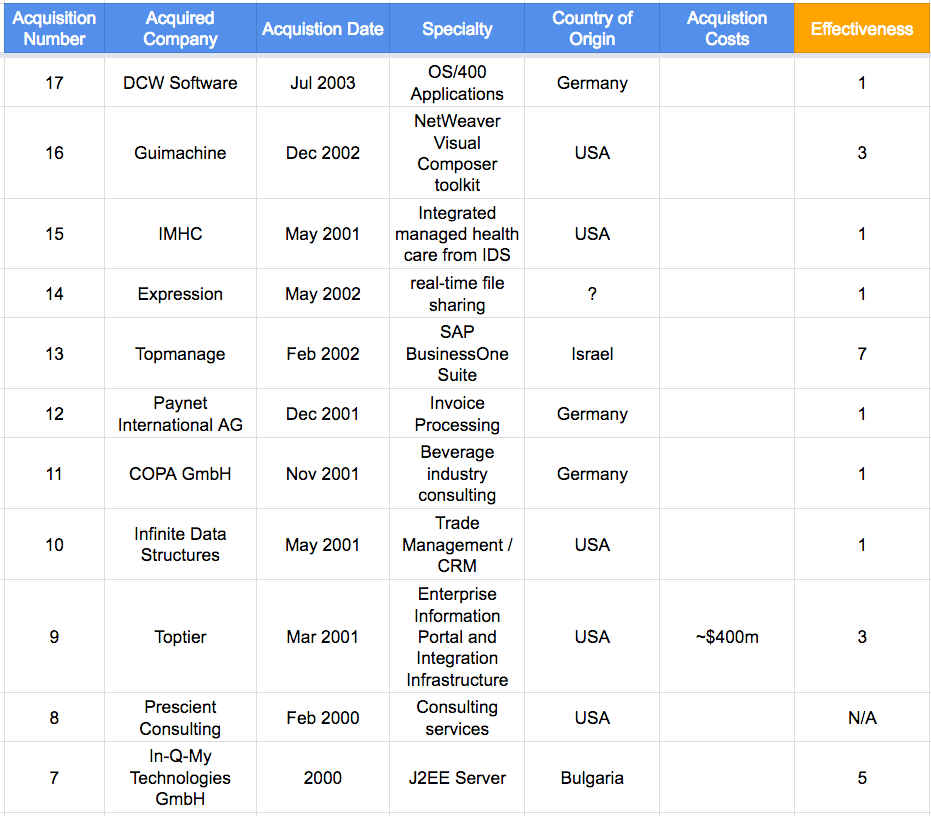Click the Infinite Data Structures cell
This screenshot has width=931, height=816.
(x=180, y=544)
